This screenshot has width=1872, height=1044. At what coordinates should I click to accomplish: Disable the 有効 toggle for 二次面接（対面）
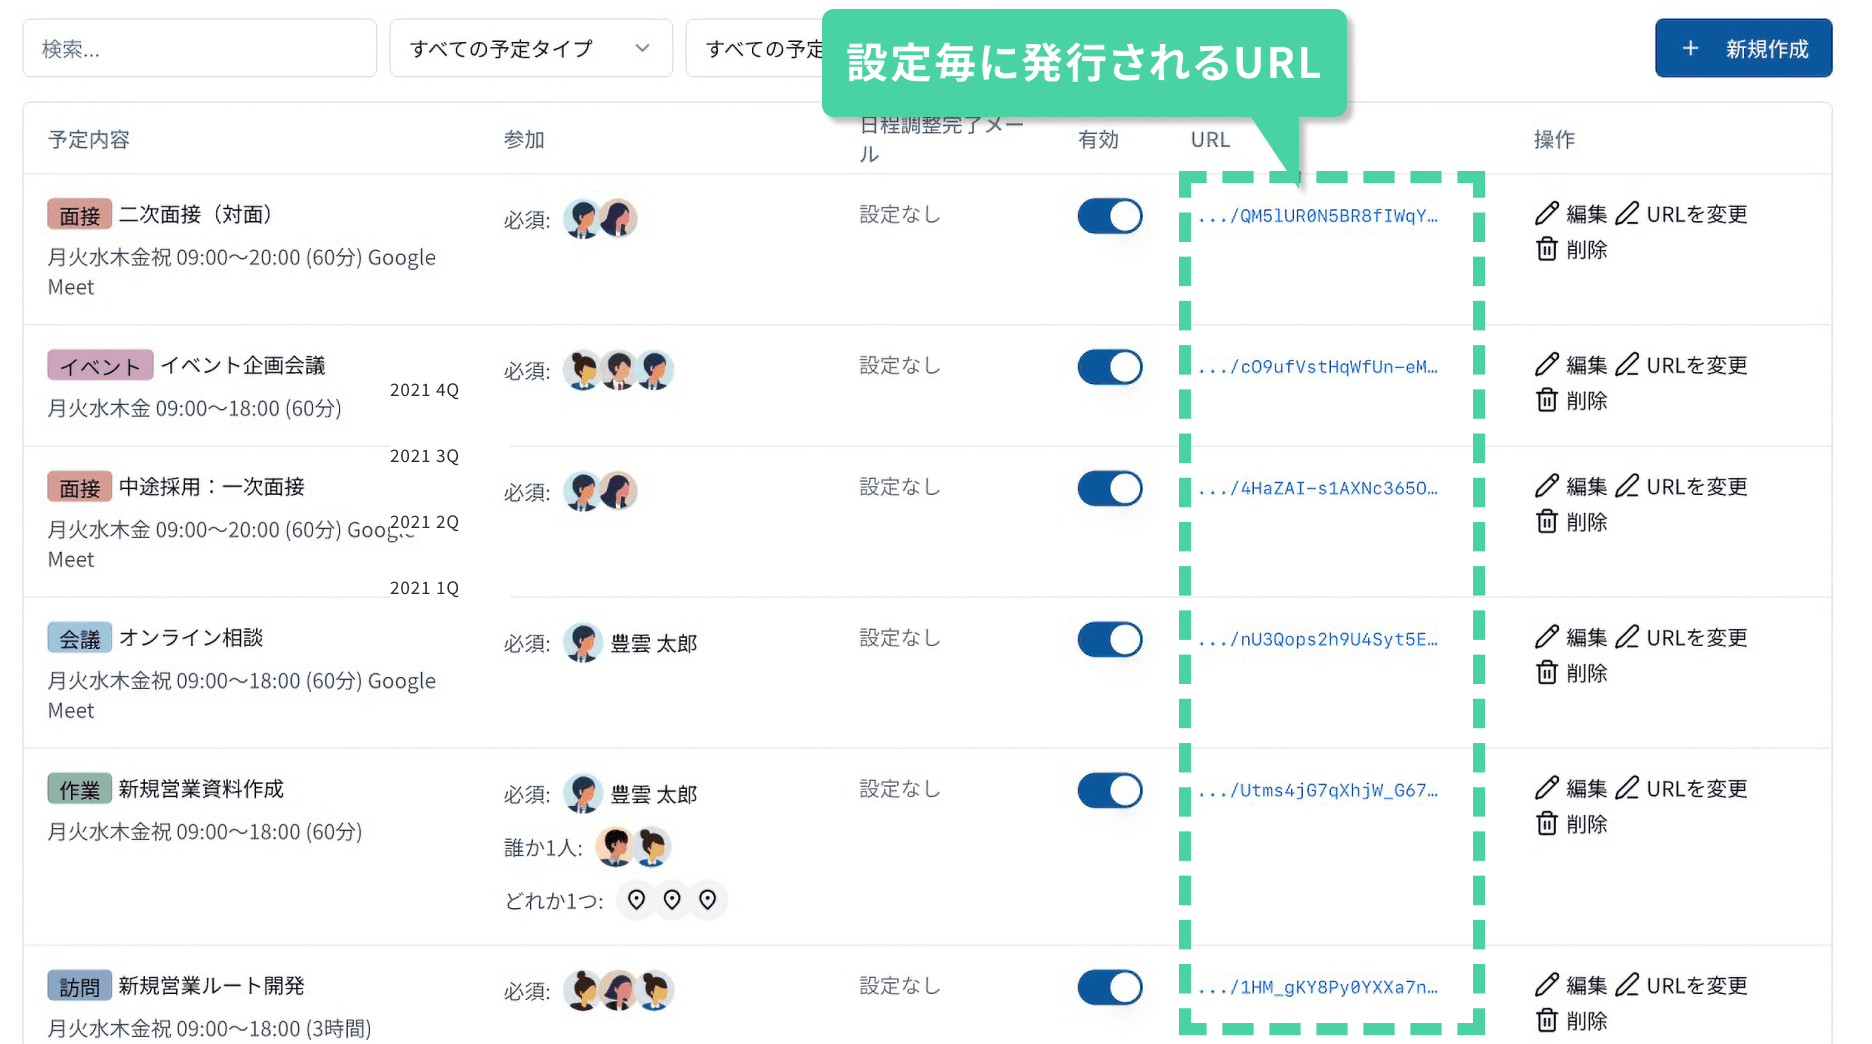[1110, 216]
